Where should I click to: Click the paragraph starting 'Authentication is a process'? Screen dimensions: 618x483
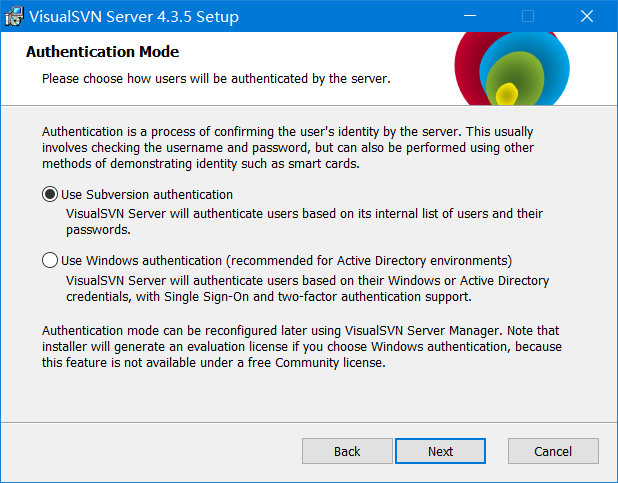click(x=288, y=147)
